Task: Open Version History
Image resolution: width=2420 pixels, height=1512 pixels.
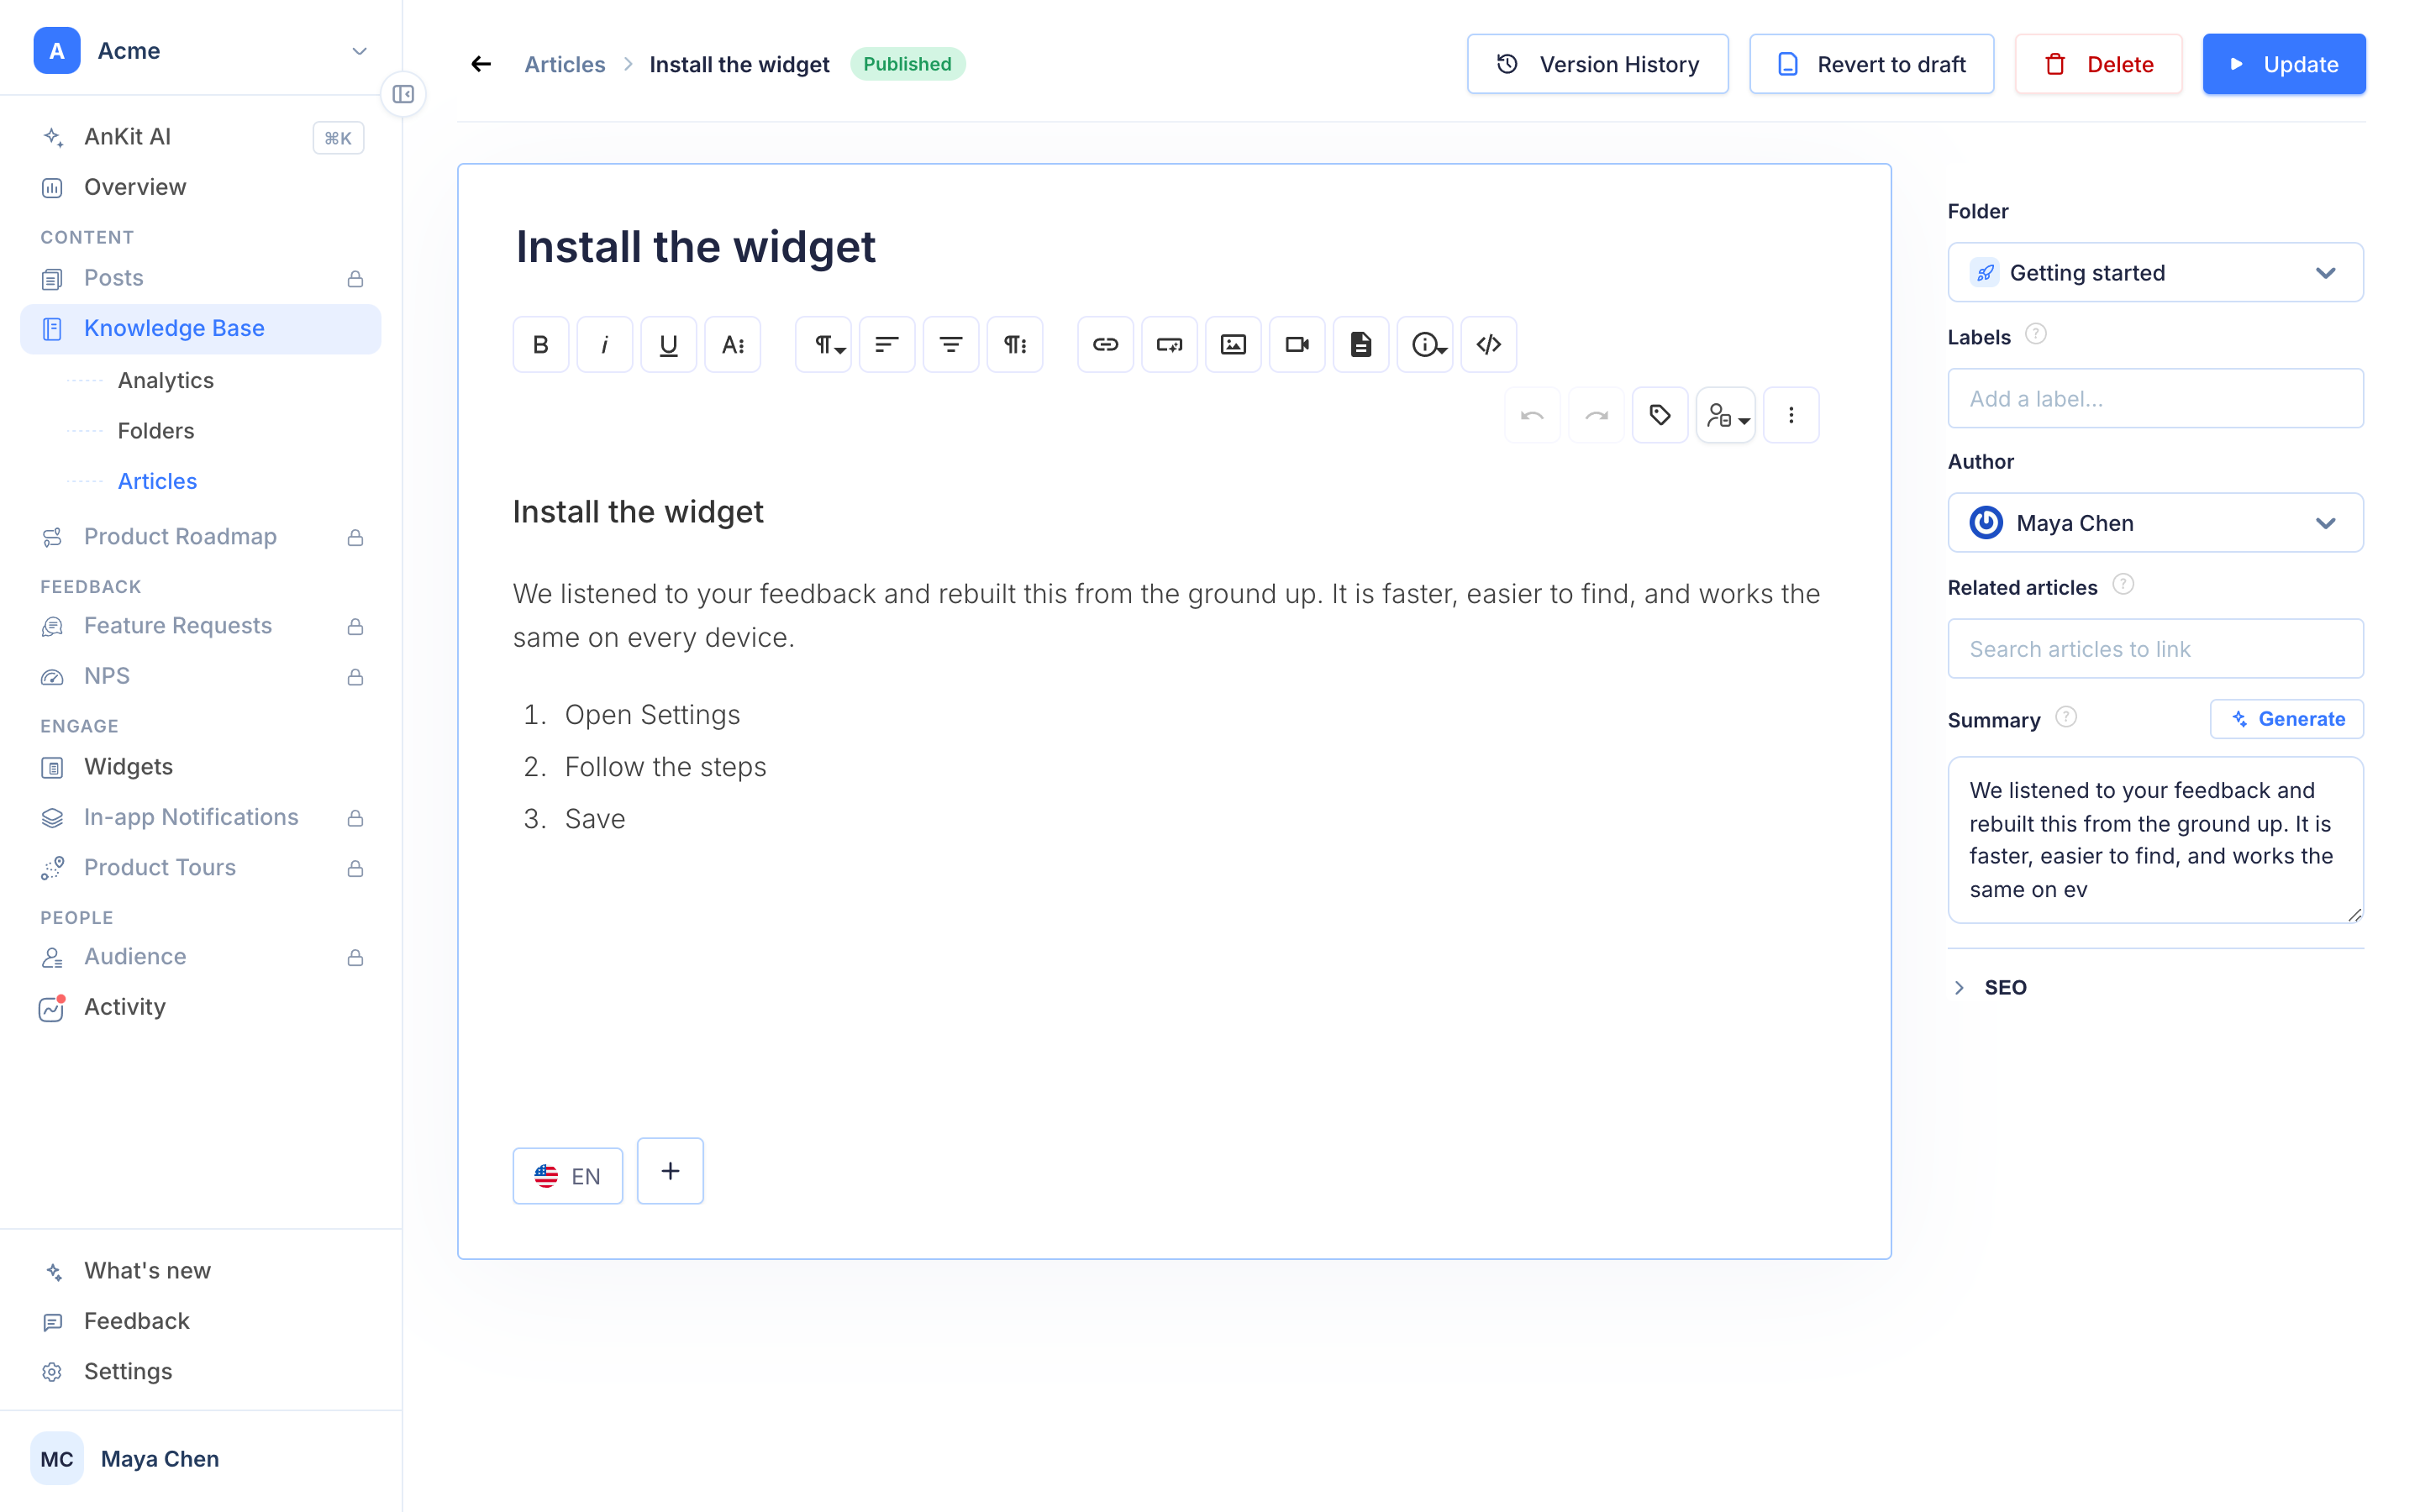Action: [1597, 64]
